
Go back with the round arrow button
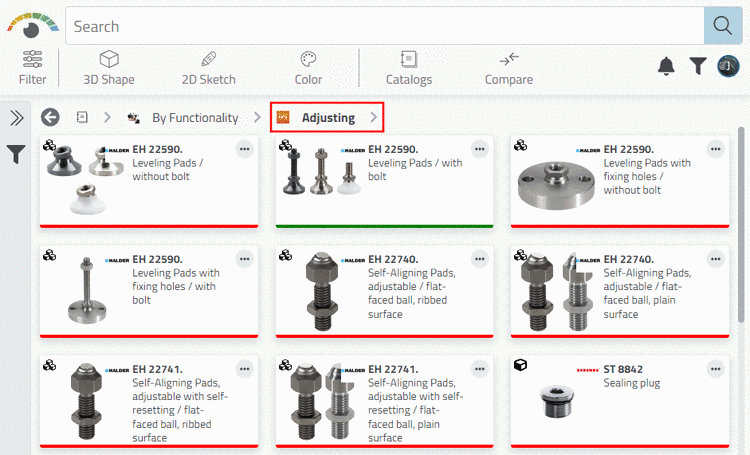pos(50,117)
